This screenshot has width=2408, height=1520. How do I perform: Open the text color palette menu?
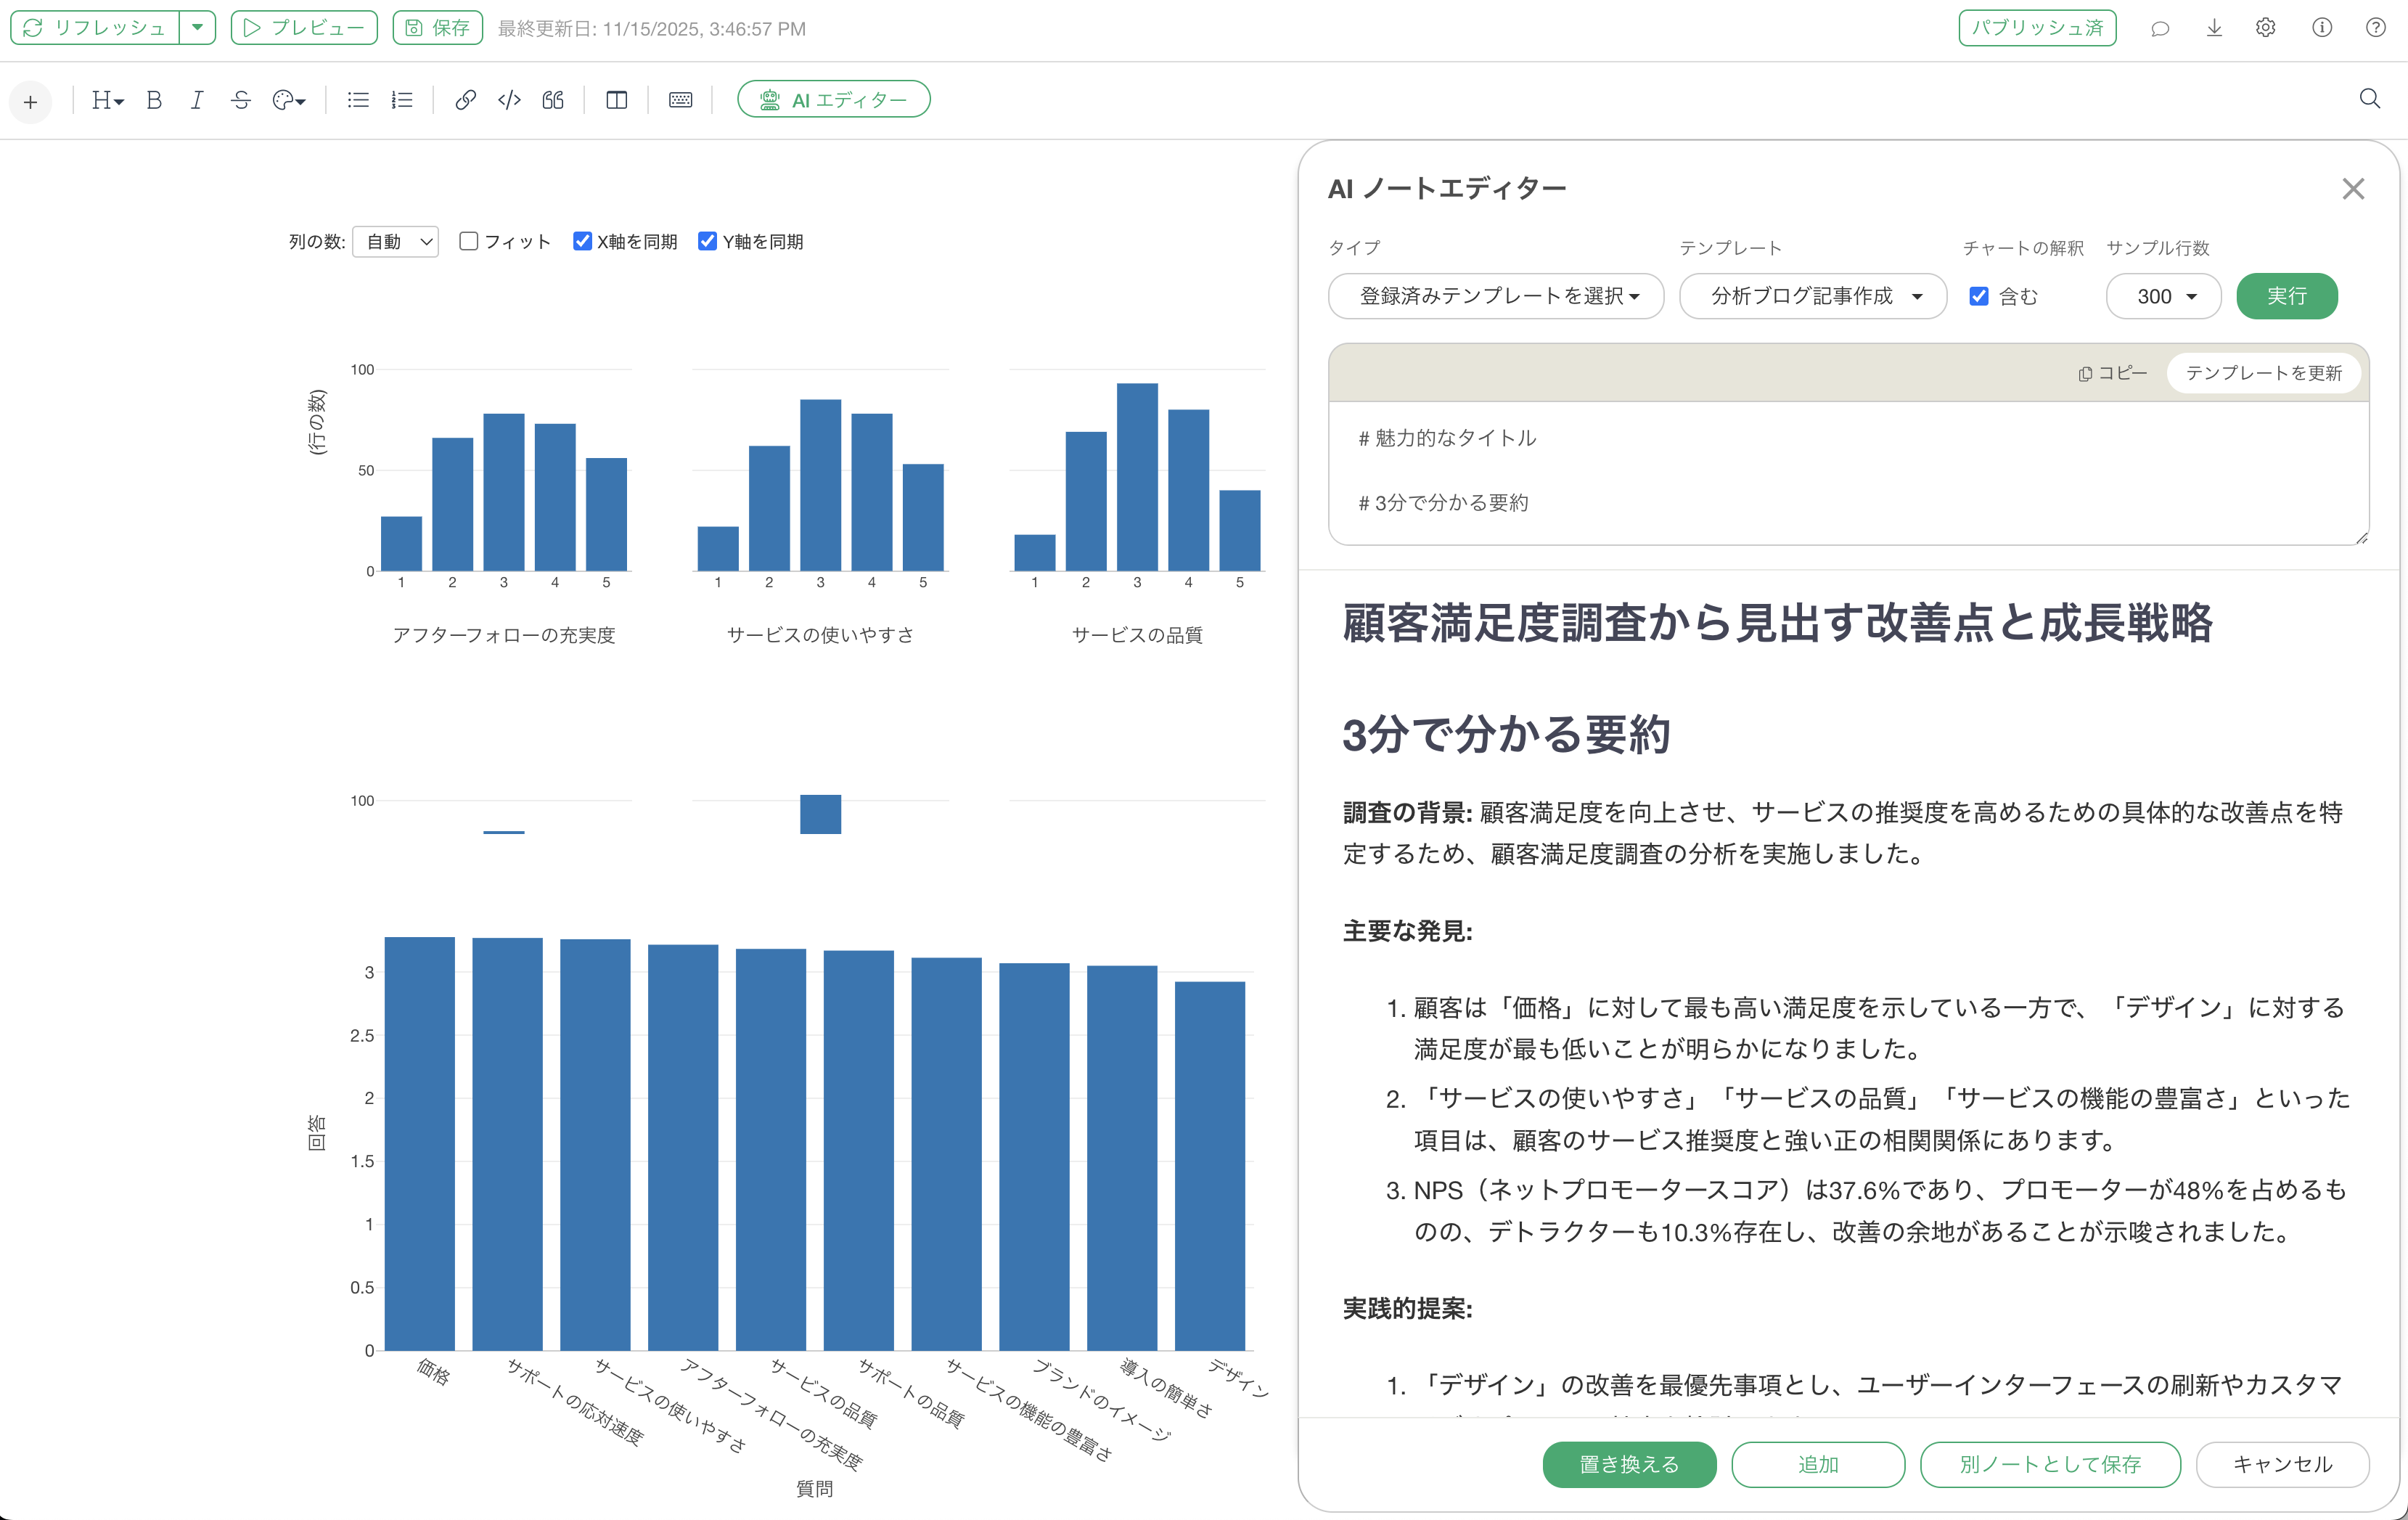(288, 100)
